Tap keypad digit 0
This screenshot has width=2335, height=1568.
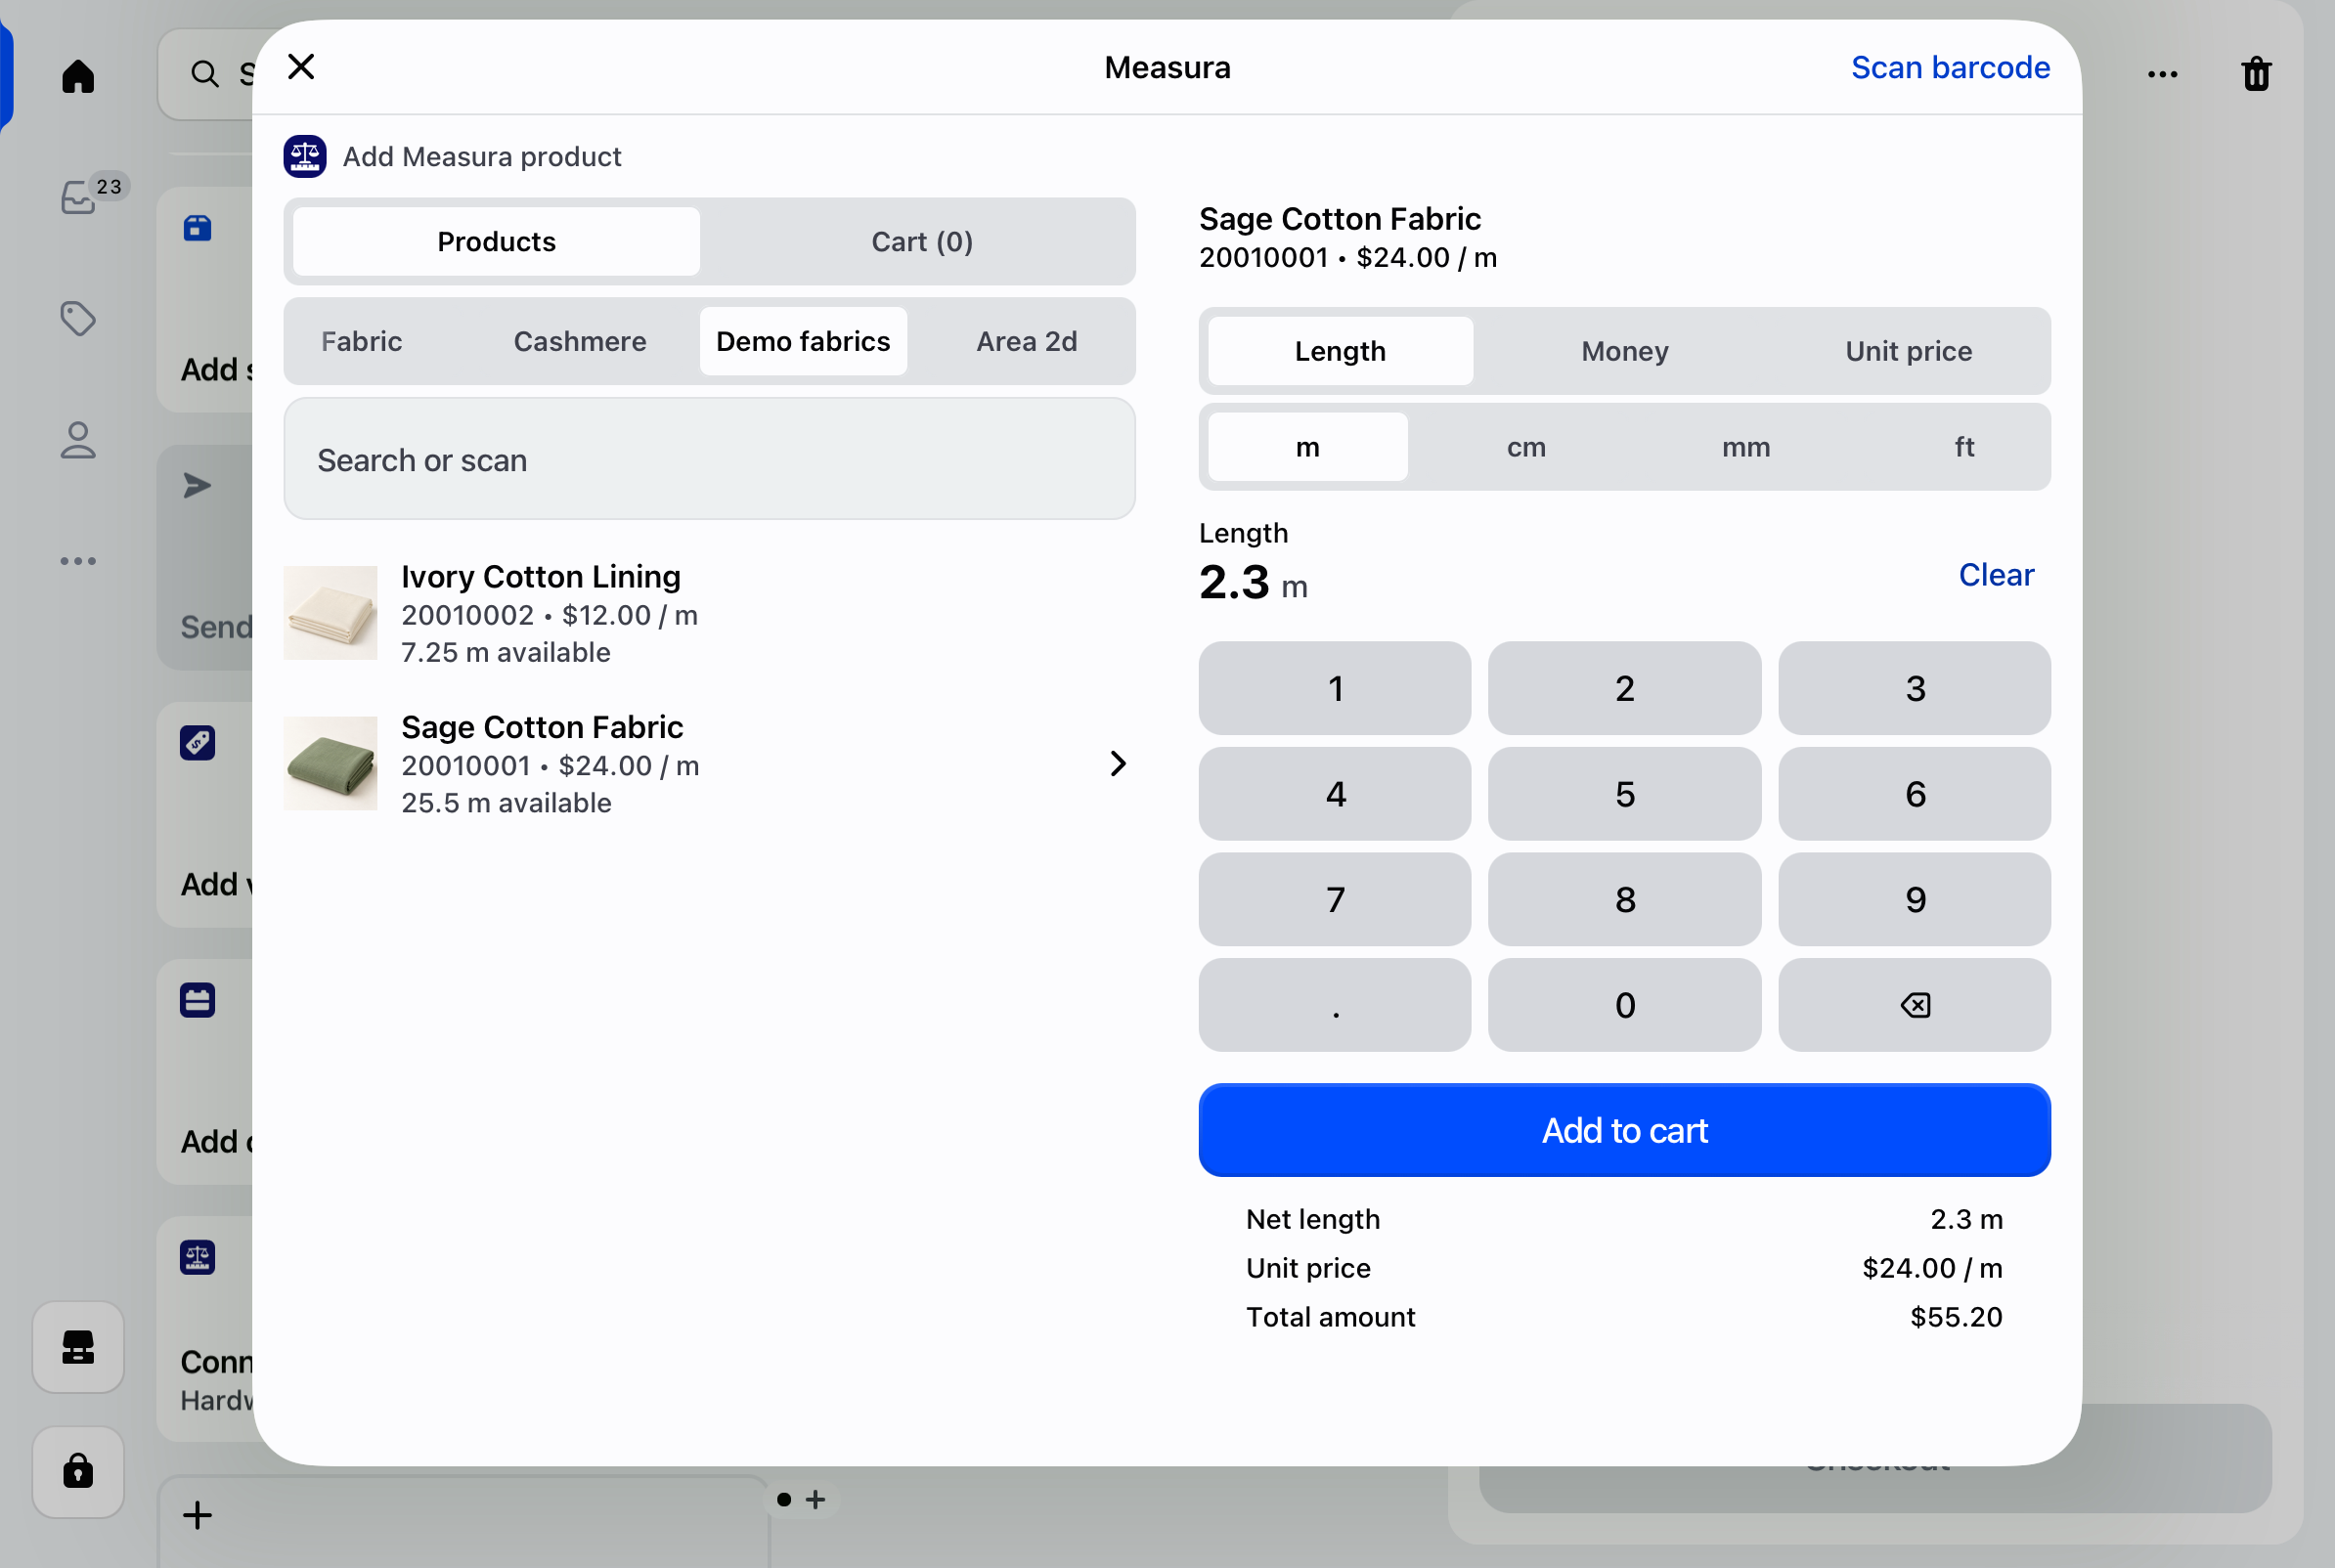[1624, 1005]
